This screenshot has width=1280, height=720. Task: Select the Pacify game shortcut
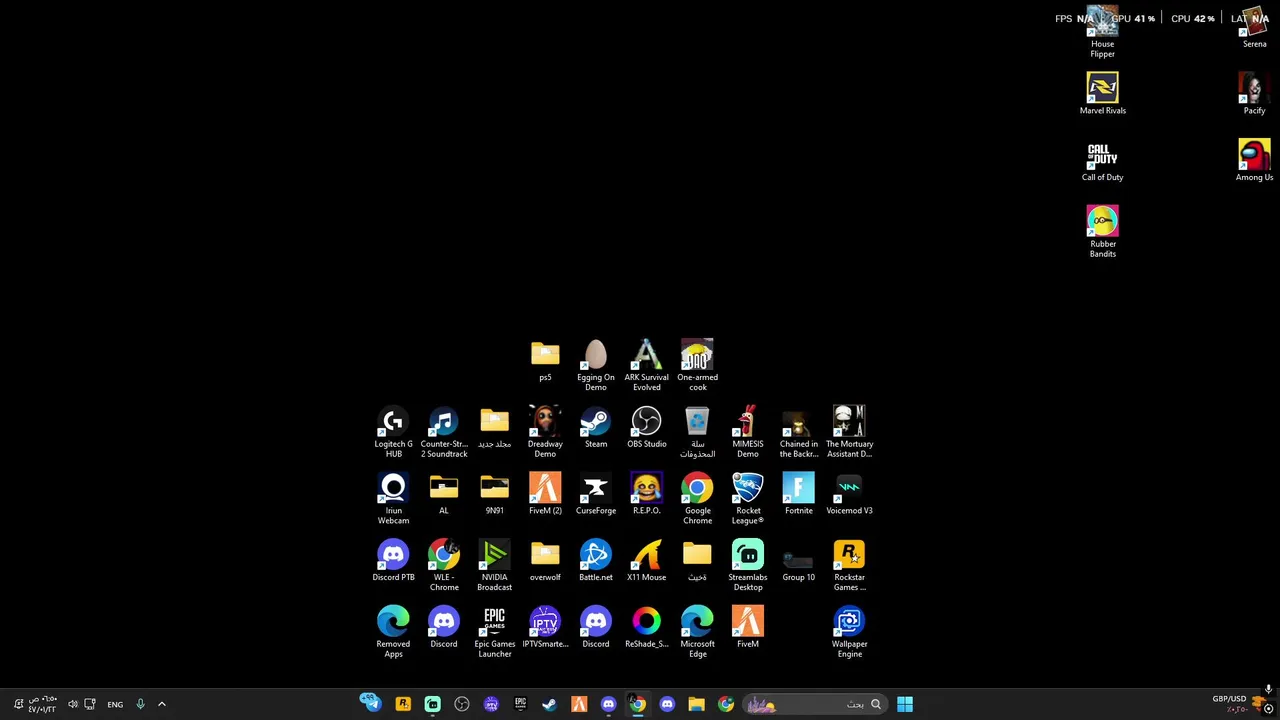point(1254,94)
